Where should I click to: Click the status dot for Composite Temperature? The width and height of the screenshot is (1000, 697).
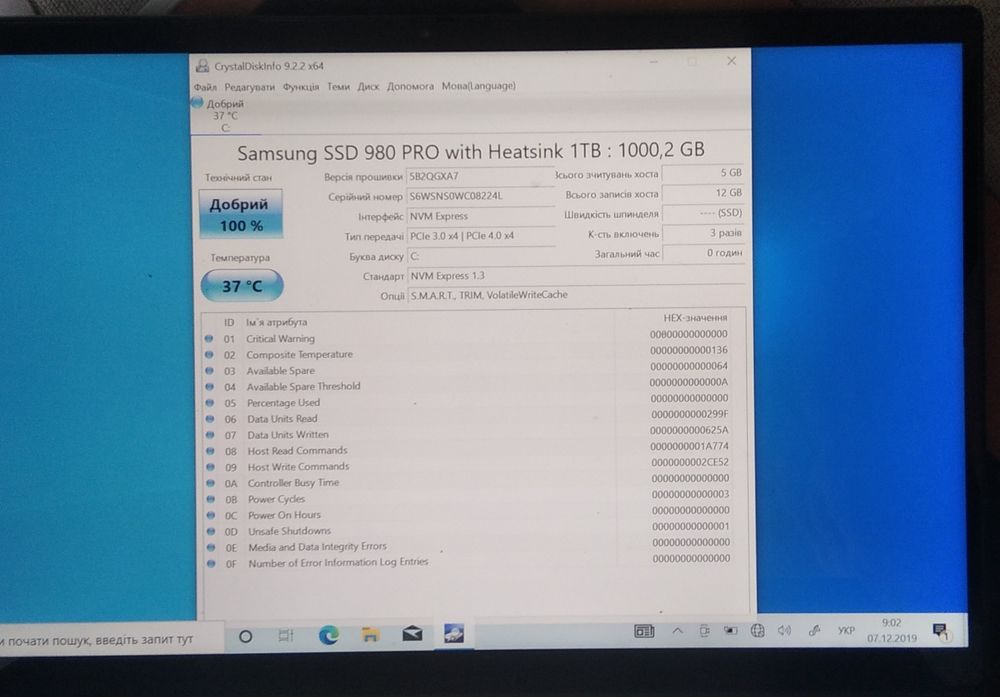209,355
